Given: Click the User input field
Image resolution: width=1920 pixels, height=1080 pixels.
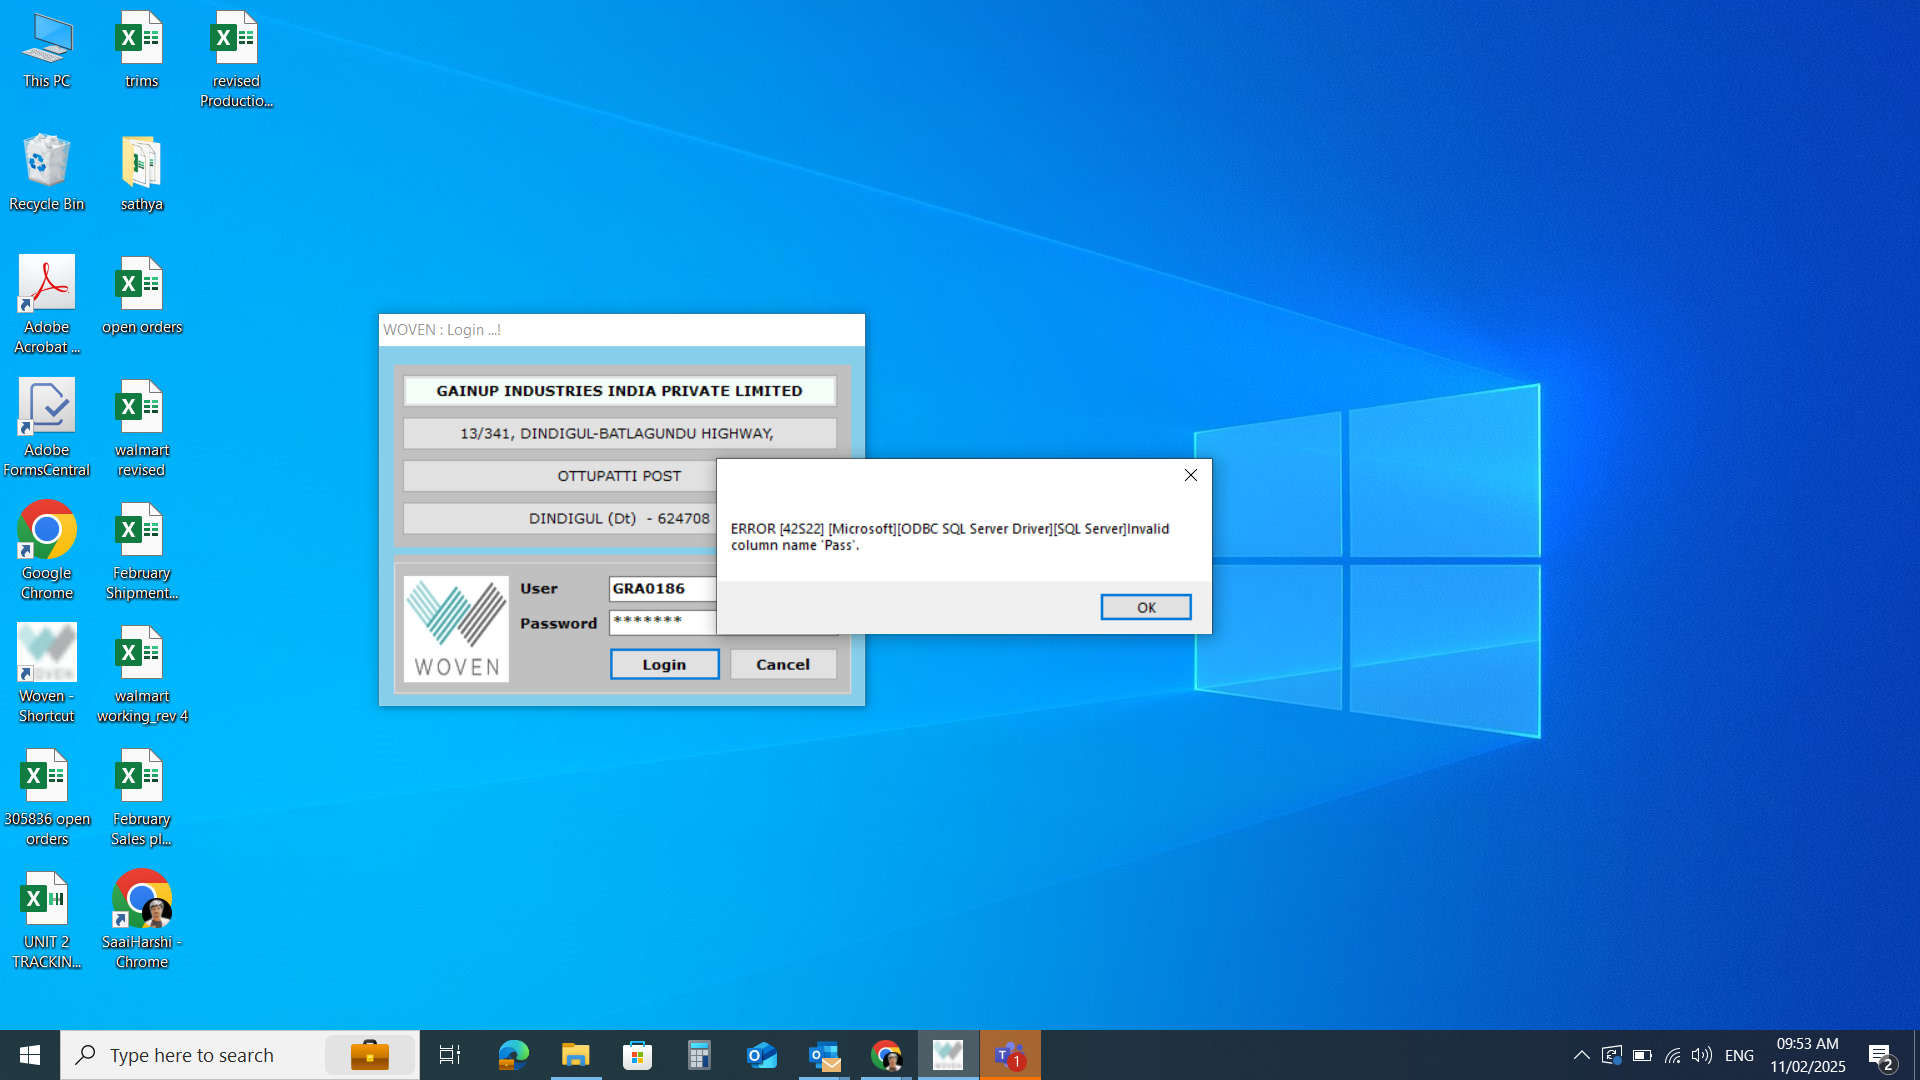Looking at the screenshot, I should (x=662, y=589).
